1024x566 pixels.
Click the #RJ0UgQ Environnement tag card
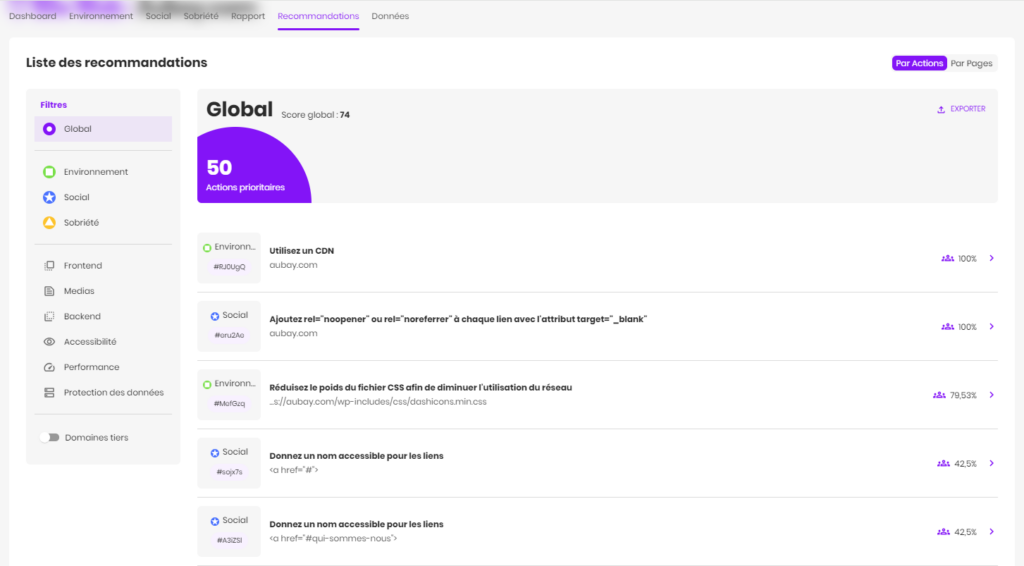(x=229, y=258)
